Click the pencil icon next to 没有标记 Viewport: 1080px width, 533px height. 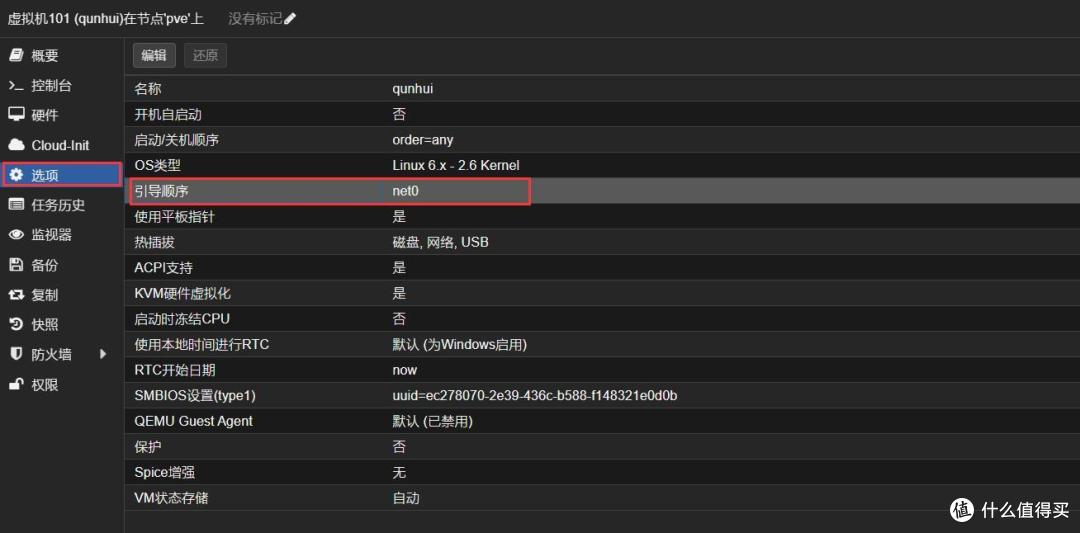[x=290, y=19]
